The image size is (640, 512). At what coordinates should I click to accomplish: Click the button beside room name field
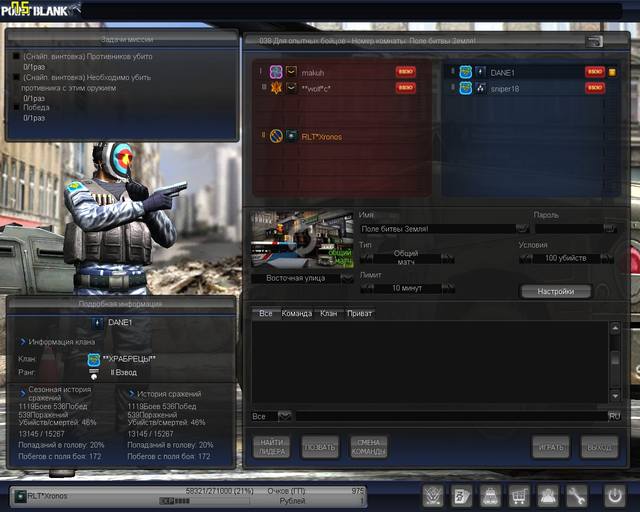point(522,229)
